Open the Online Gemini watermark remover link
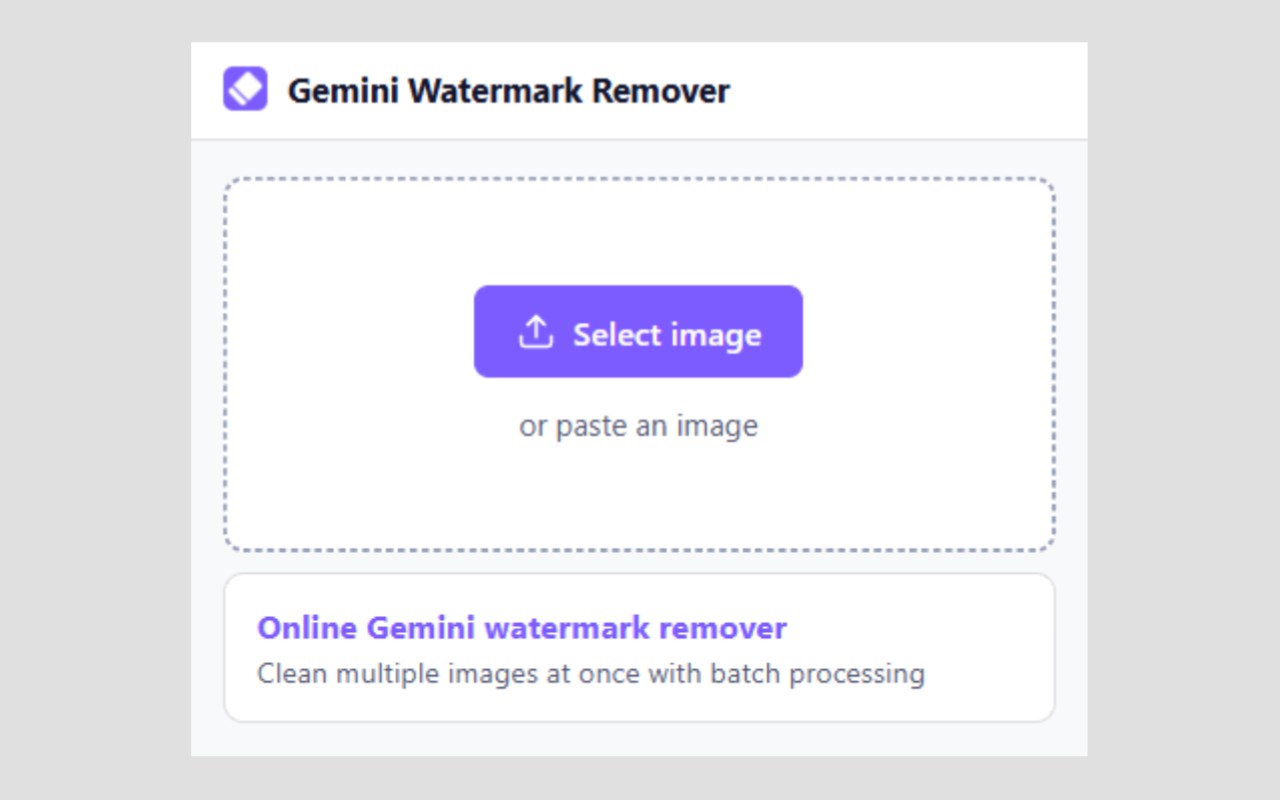Viewport: 1280px width, 800px height. pyautogui.click(x=522, y=628)
